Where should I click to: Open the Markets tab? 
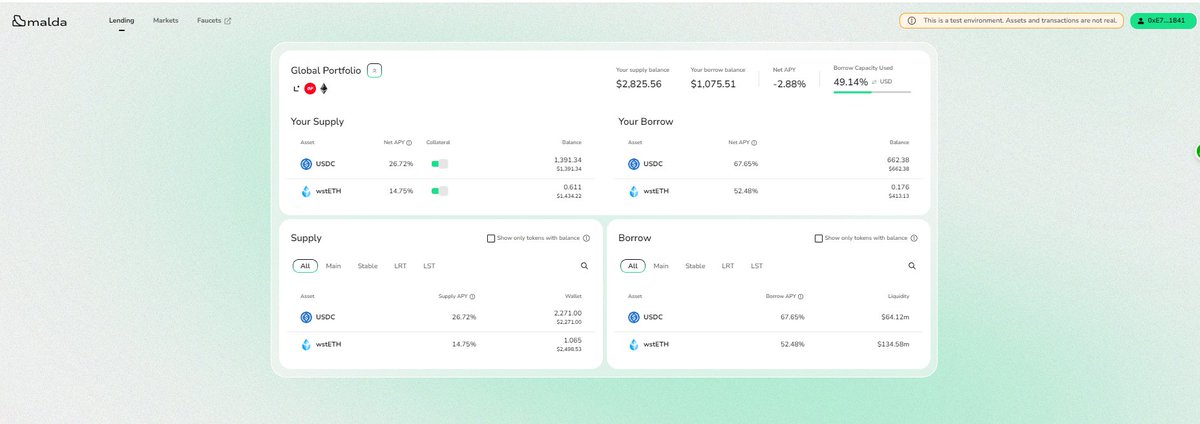click(166, 20)
